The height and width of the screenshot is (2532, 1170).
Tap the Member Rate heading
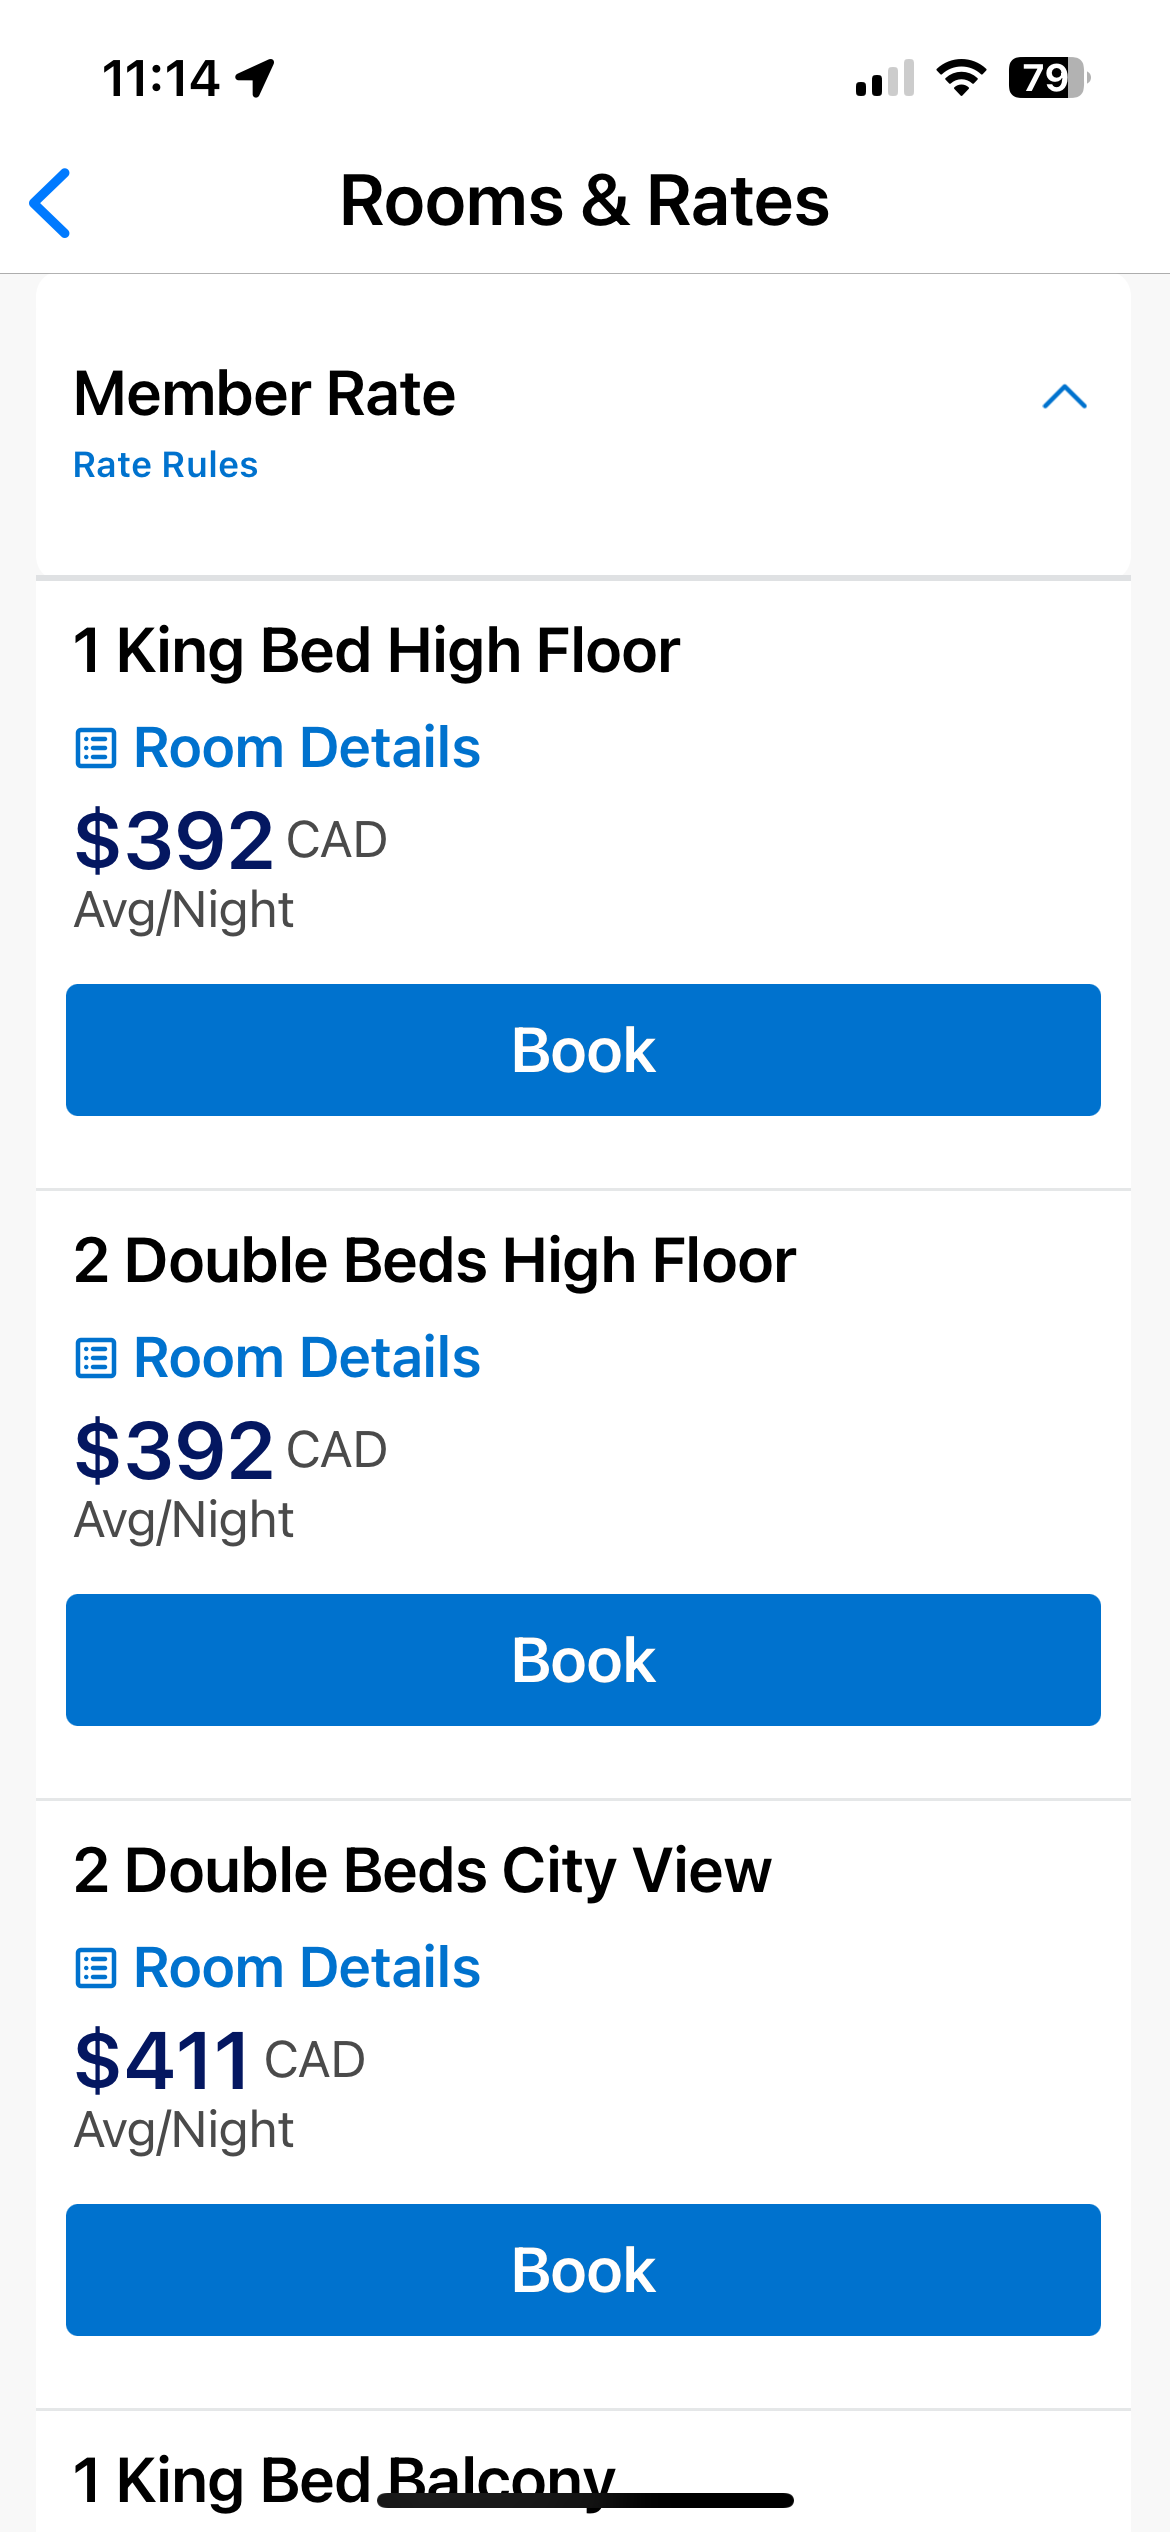coord(264,393)
